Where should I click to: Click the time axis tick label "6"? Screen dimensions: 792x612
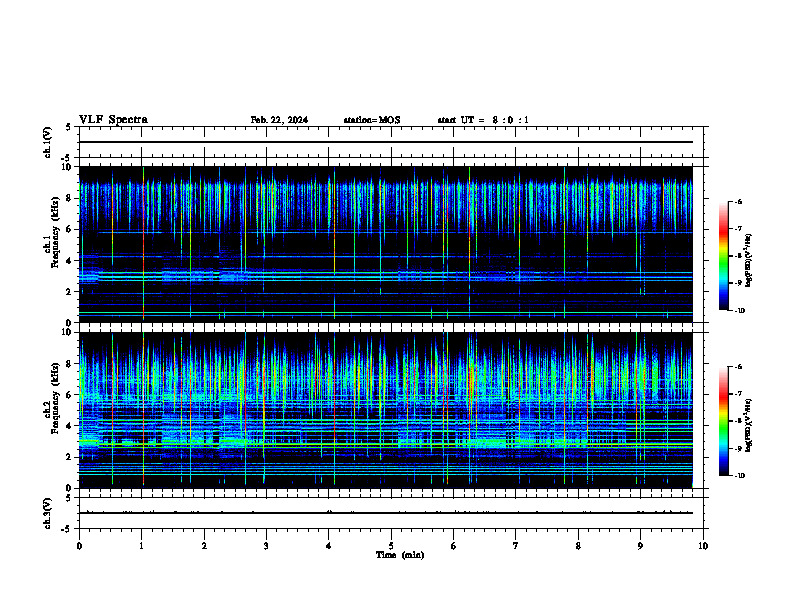[x=454, y=546]
